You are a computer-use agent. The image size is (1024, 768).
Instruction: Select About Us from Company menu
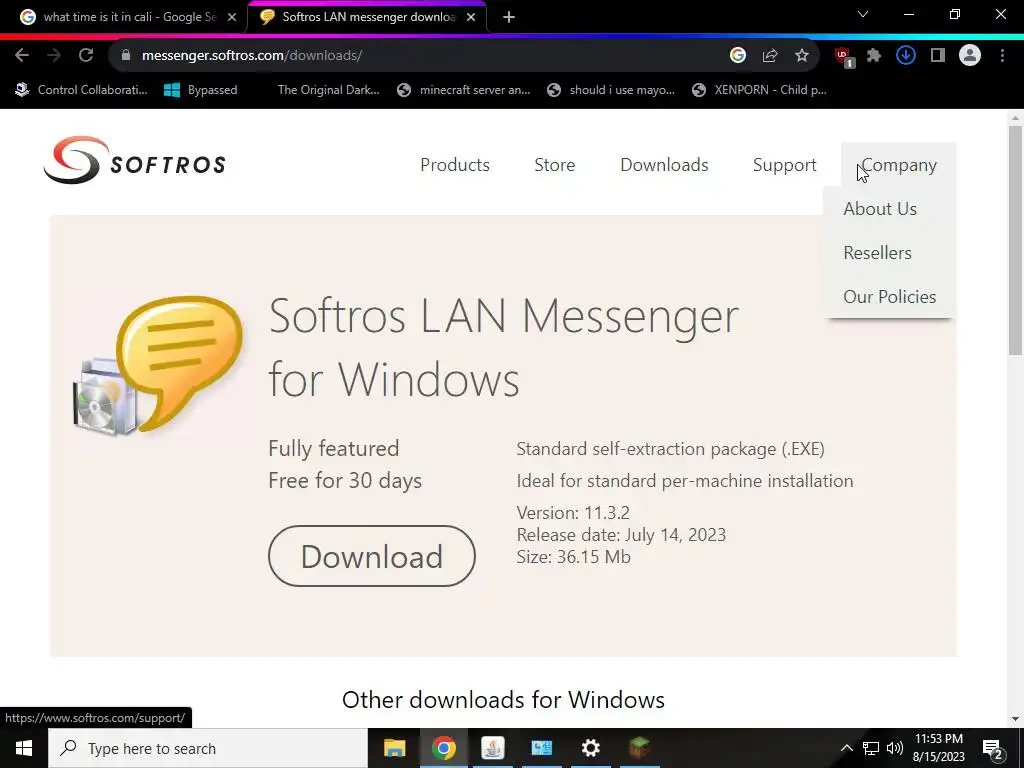pos(880,209)
